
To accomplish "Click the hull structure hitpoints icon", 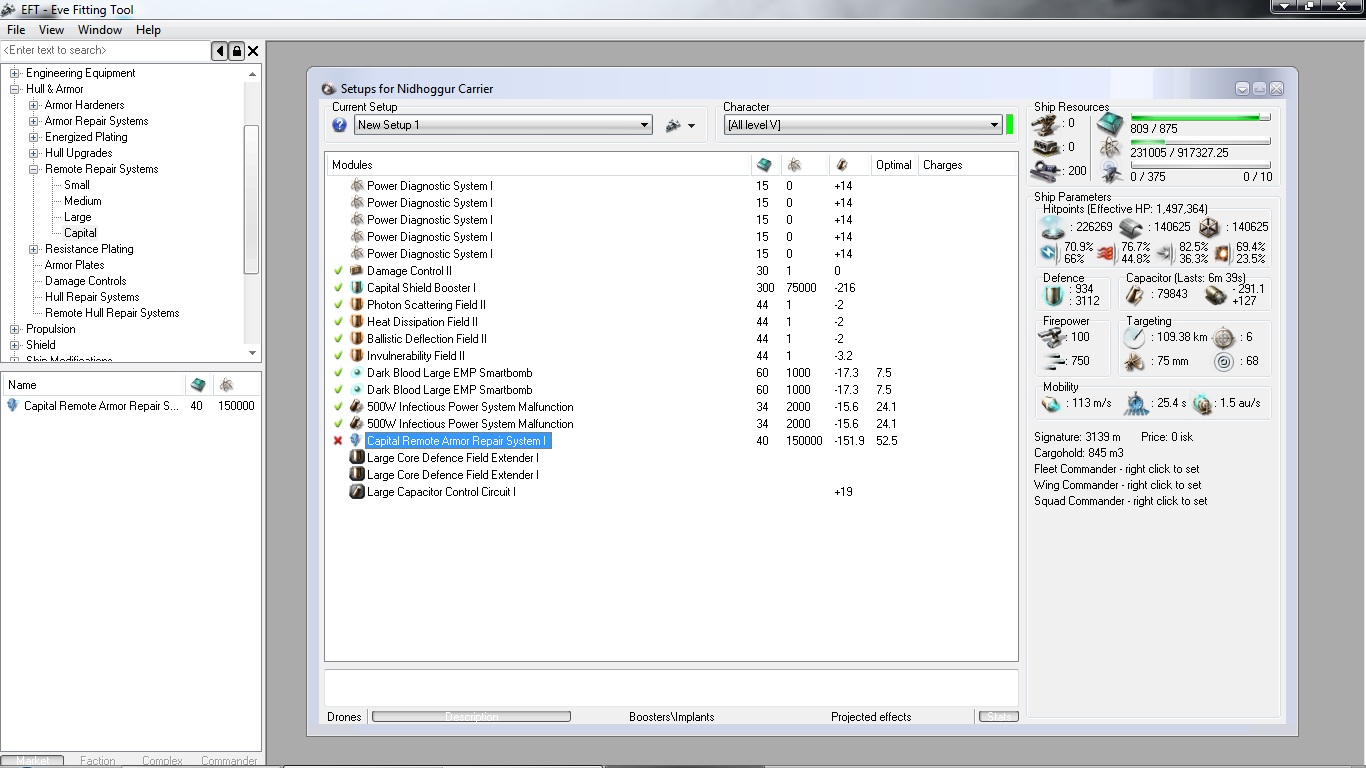I will click(x=1209, y=227).
